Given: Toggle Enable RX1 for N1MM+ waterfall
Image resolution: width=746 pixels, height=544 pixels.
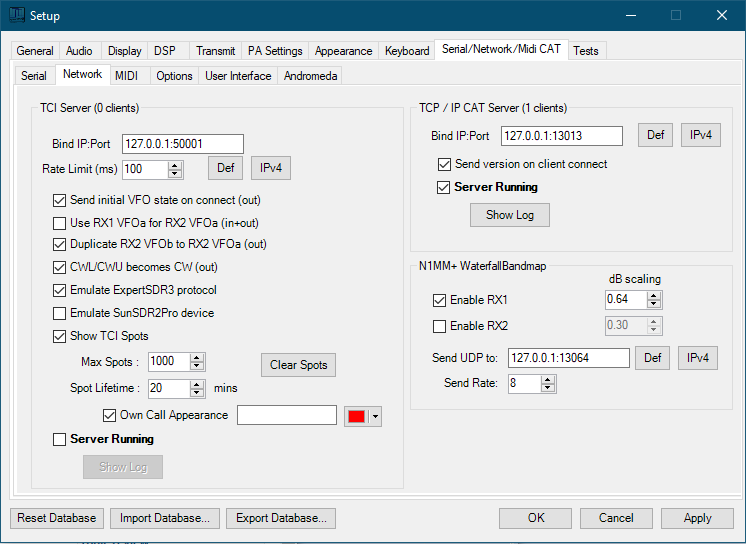Looking at the screenshot, I should [x=439, y=300].
